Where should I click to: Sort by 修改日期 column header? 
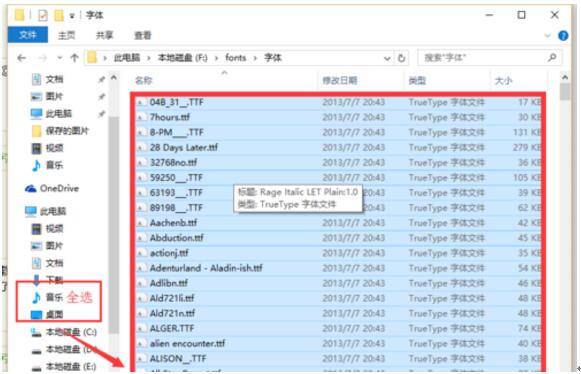click(x=340, y=80)
